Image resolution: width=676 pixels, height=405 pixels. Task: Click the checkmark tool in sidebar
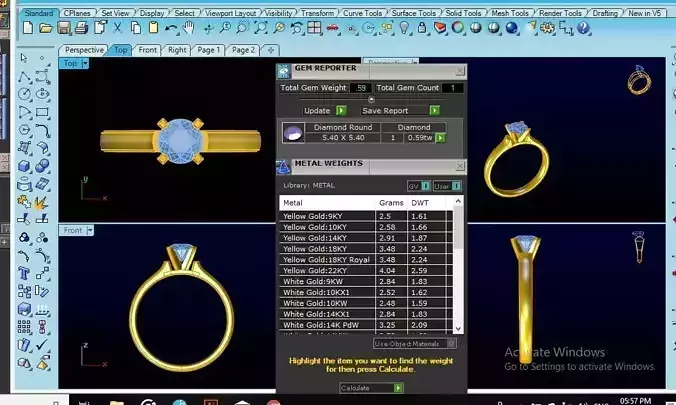coord(42,345)
